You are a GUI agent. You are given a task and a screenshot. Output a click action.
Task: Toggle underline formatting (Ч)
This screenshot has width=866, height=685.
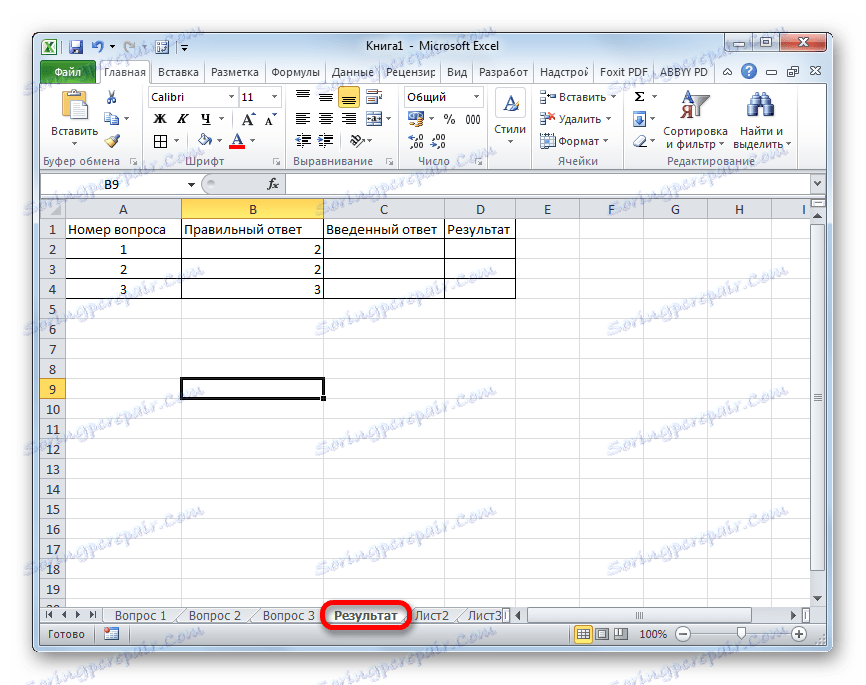[x=206, y=119]
